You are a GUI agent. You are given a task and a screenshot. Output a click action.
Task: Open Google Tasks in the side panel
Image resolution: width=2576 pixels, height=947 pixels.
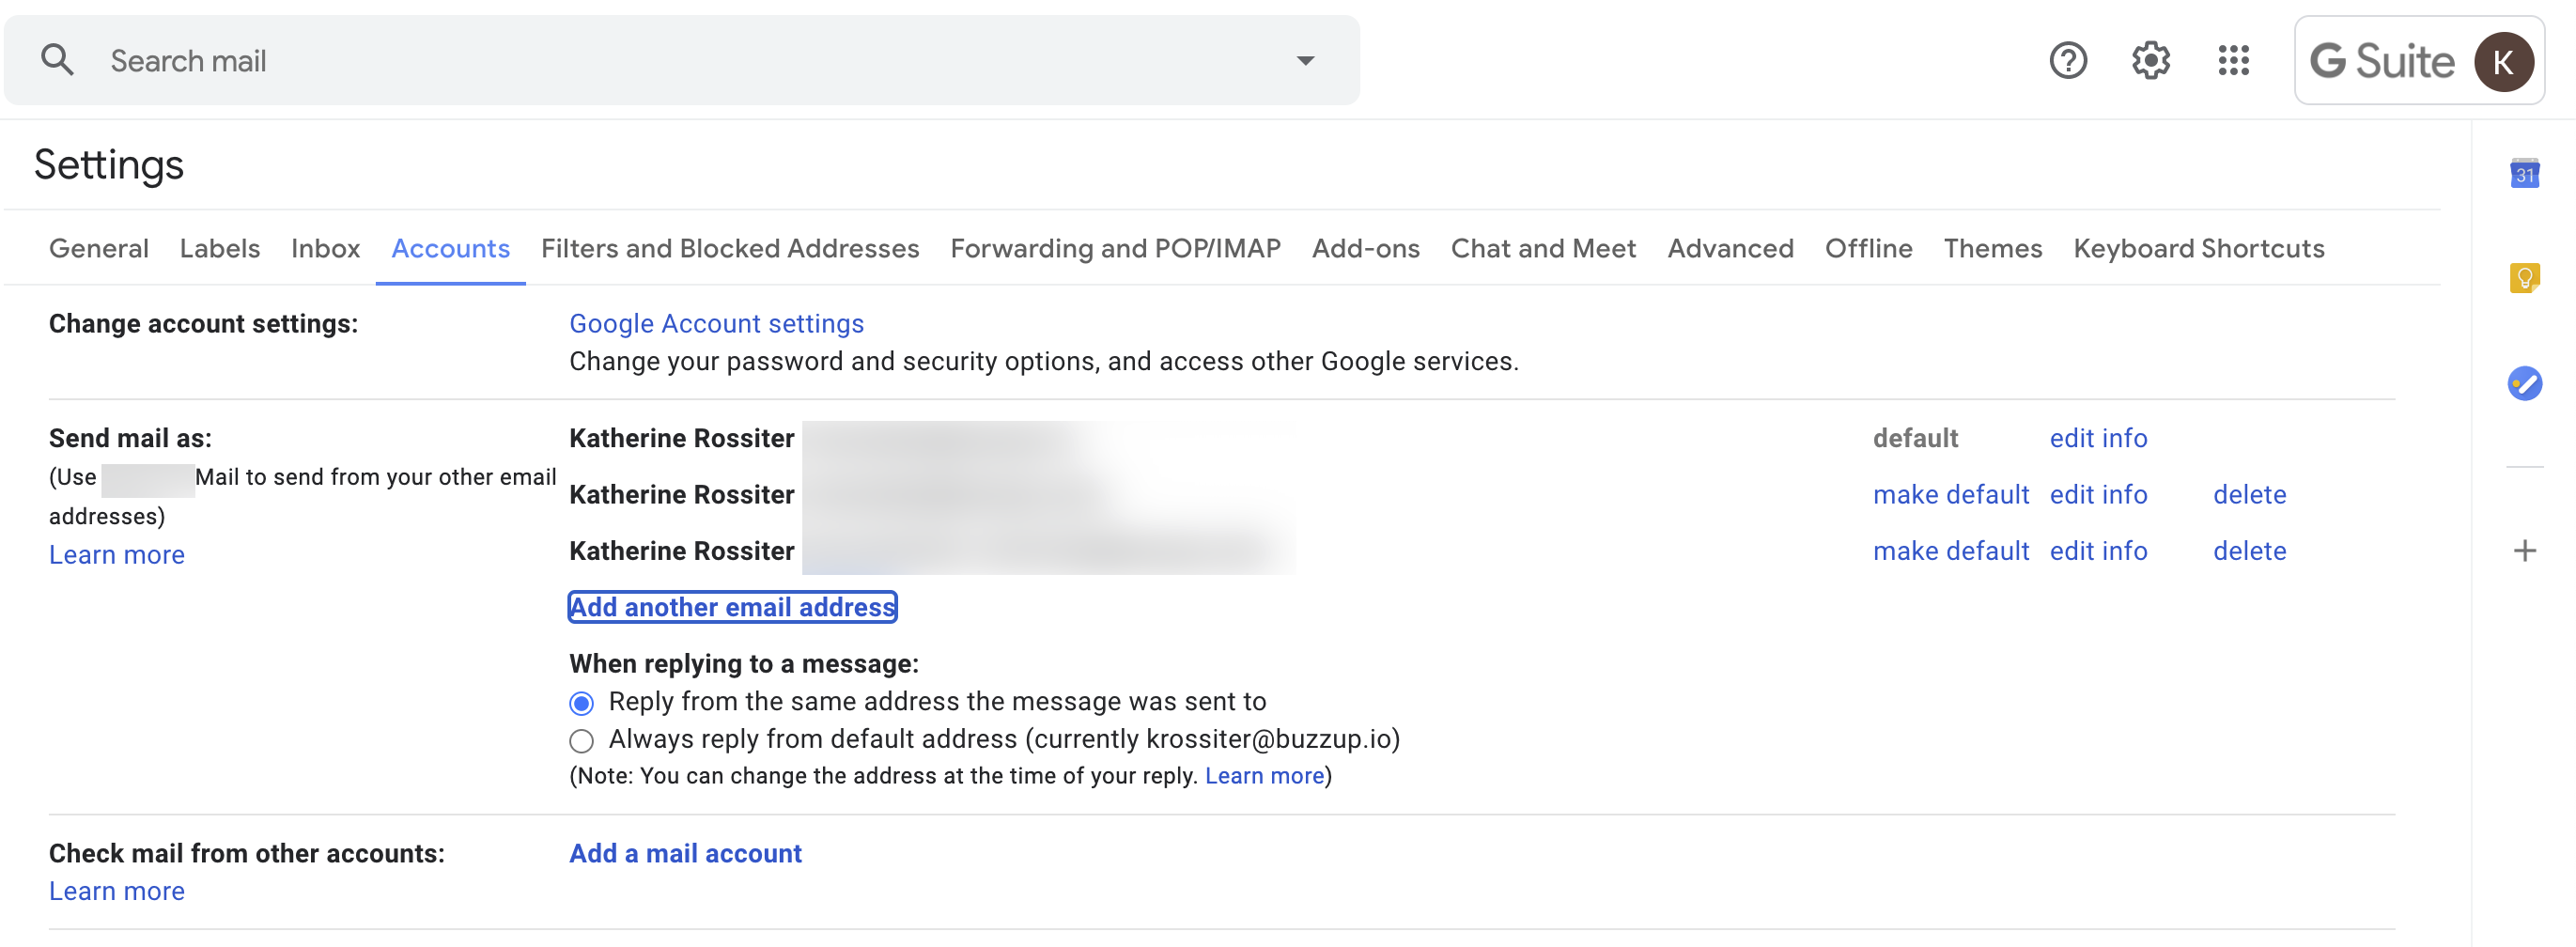pos(2526,382)
